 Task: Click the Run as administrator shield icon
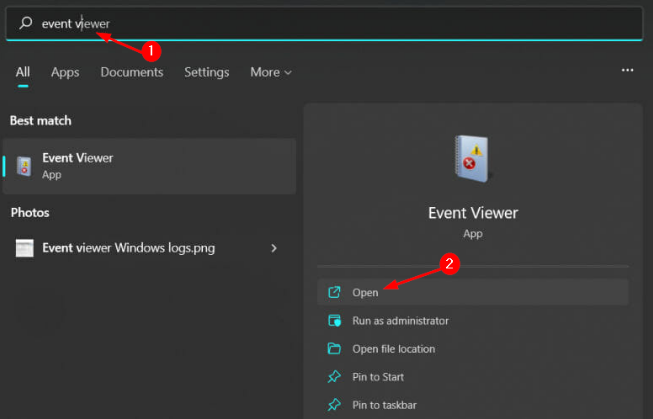pos(334,321)
